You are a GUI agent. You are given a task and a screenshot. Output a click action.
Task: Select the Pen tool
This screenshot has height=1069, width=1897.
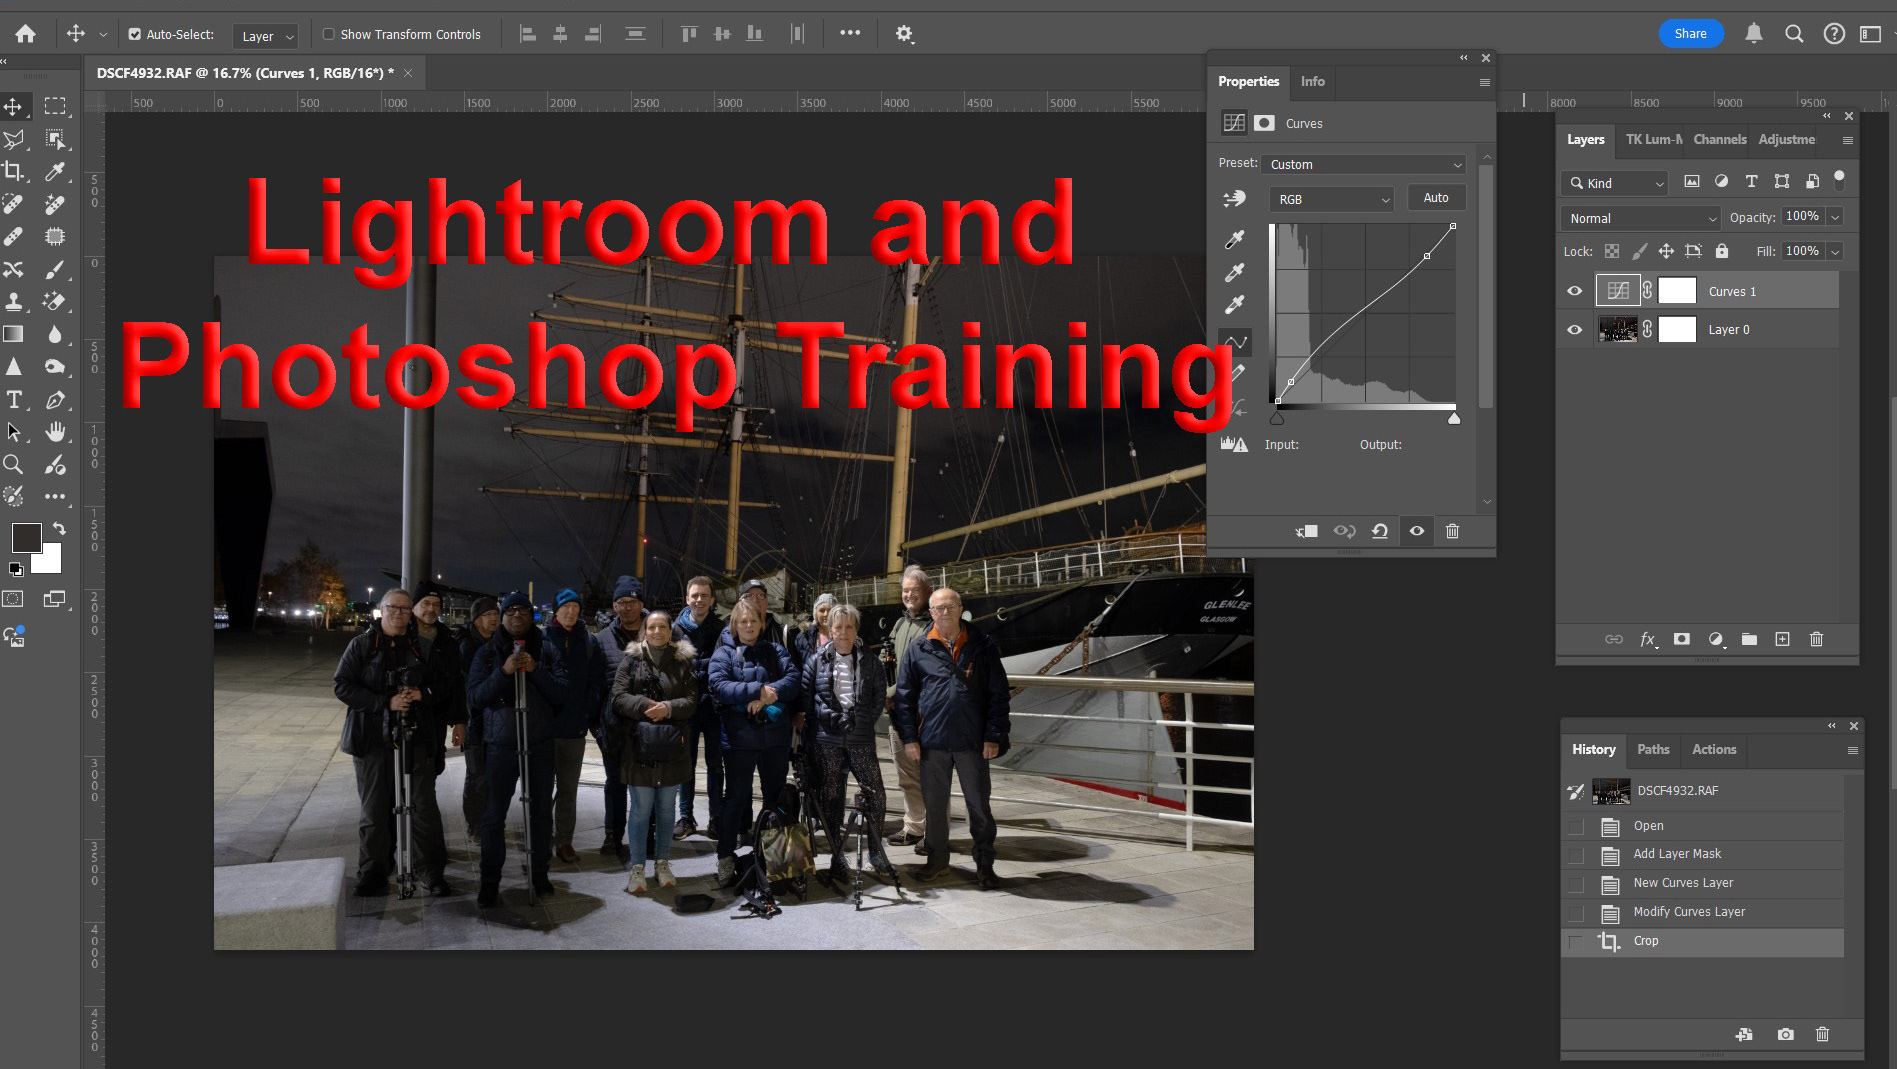55,399
